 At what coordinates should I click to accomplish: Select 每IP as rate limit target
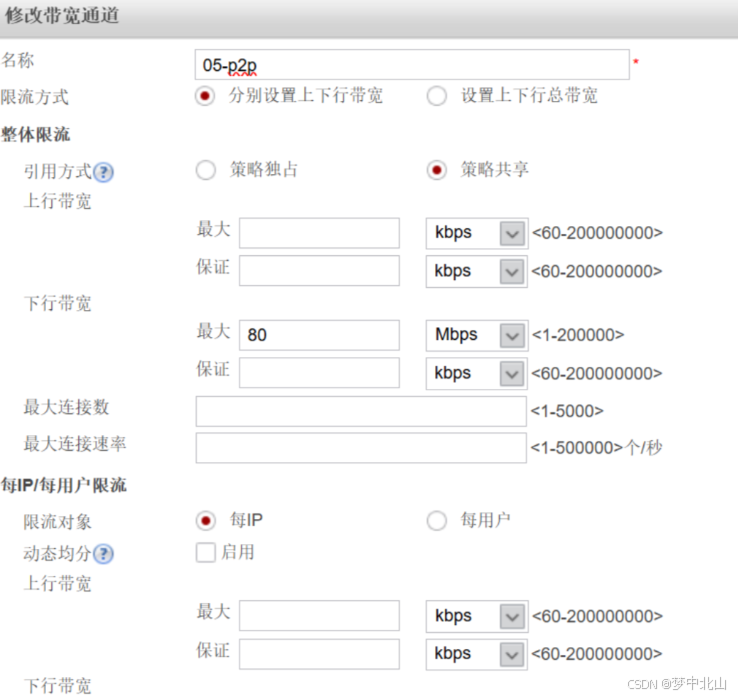[206, 521]
